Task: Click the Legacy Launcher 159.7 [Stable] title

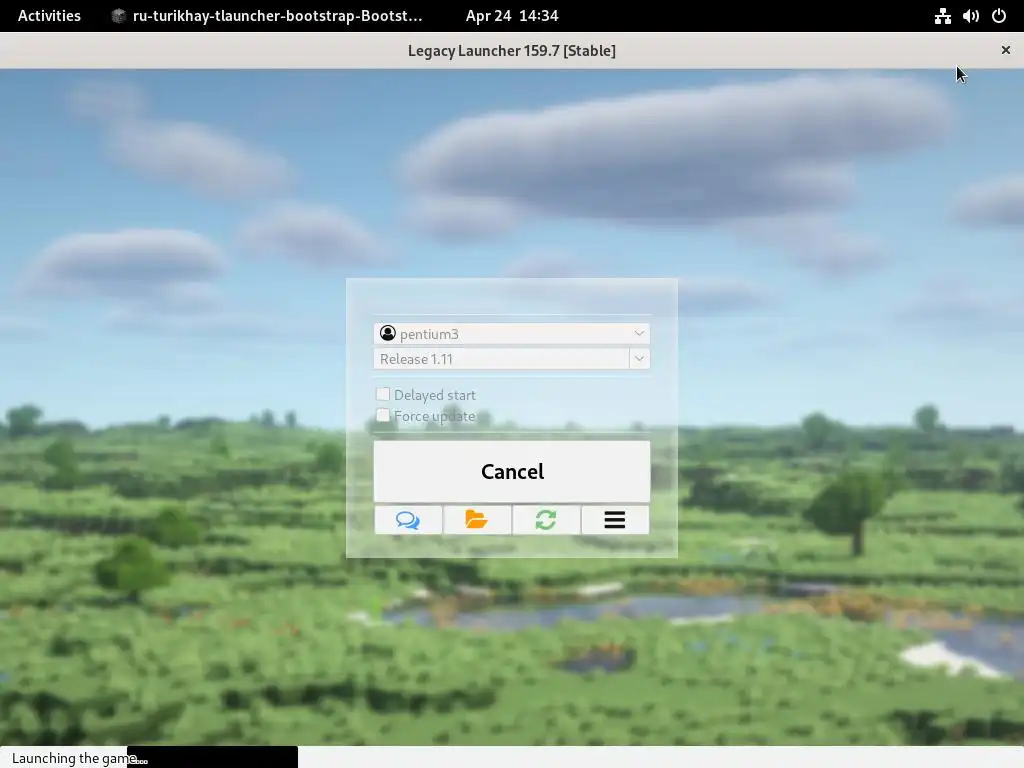Action: [x=512, y=50]
